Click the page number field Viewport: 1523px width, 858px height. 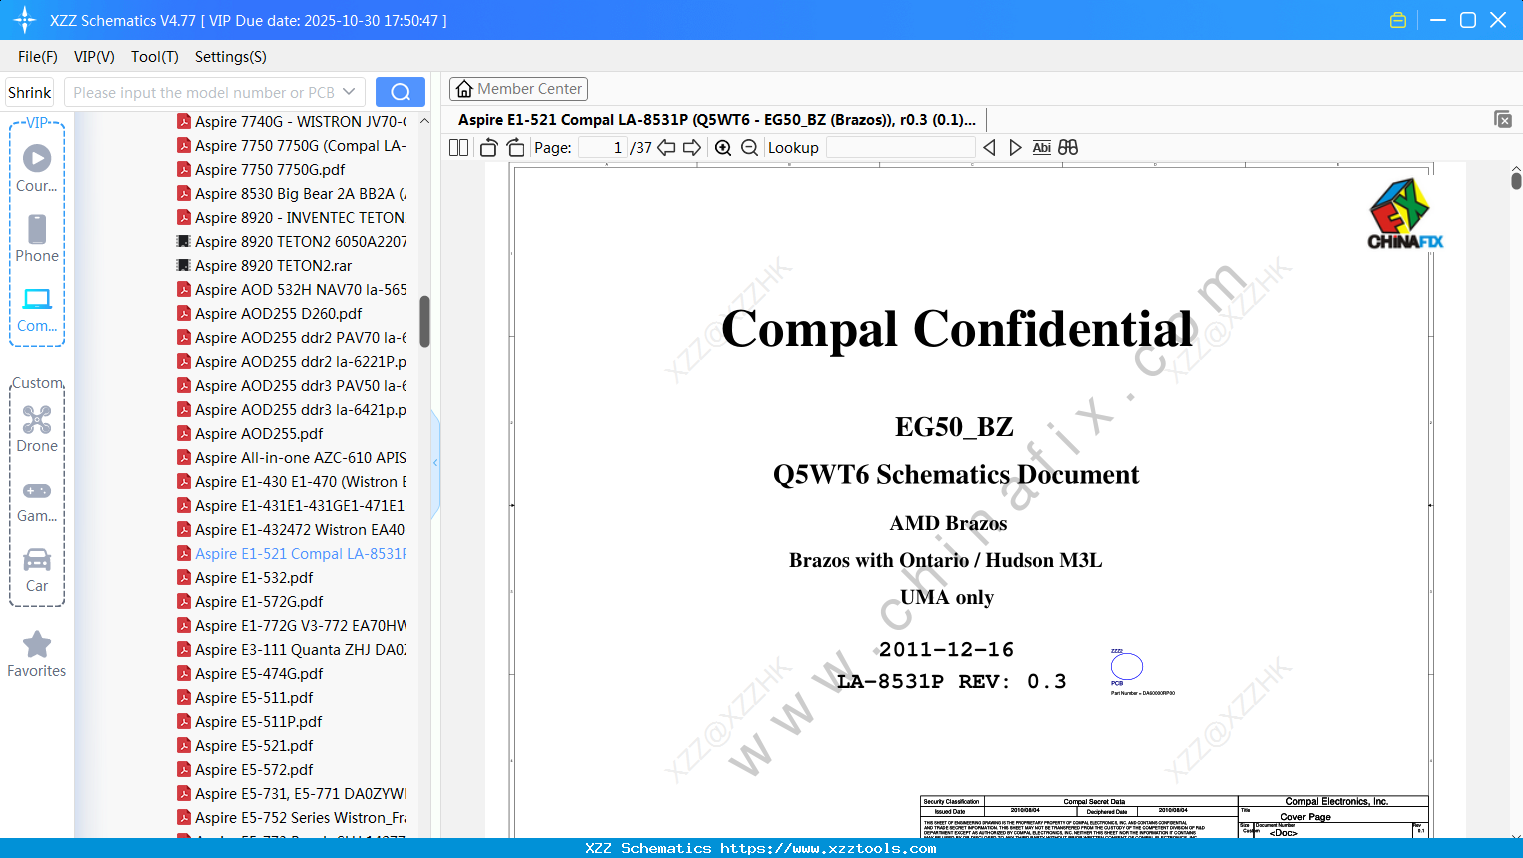click(x=603, y=148)
